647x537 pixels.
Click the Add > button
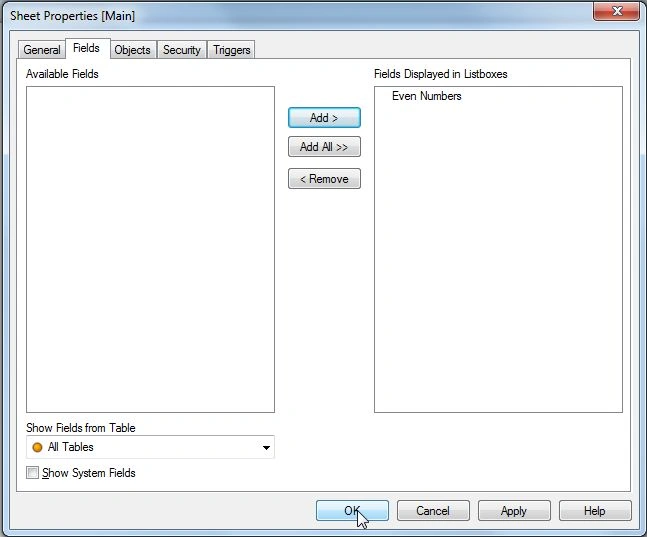click(324, 118)
